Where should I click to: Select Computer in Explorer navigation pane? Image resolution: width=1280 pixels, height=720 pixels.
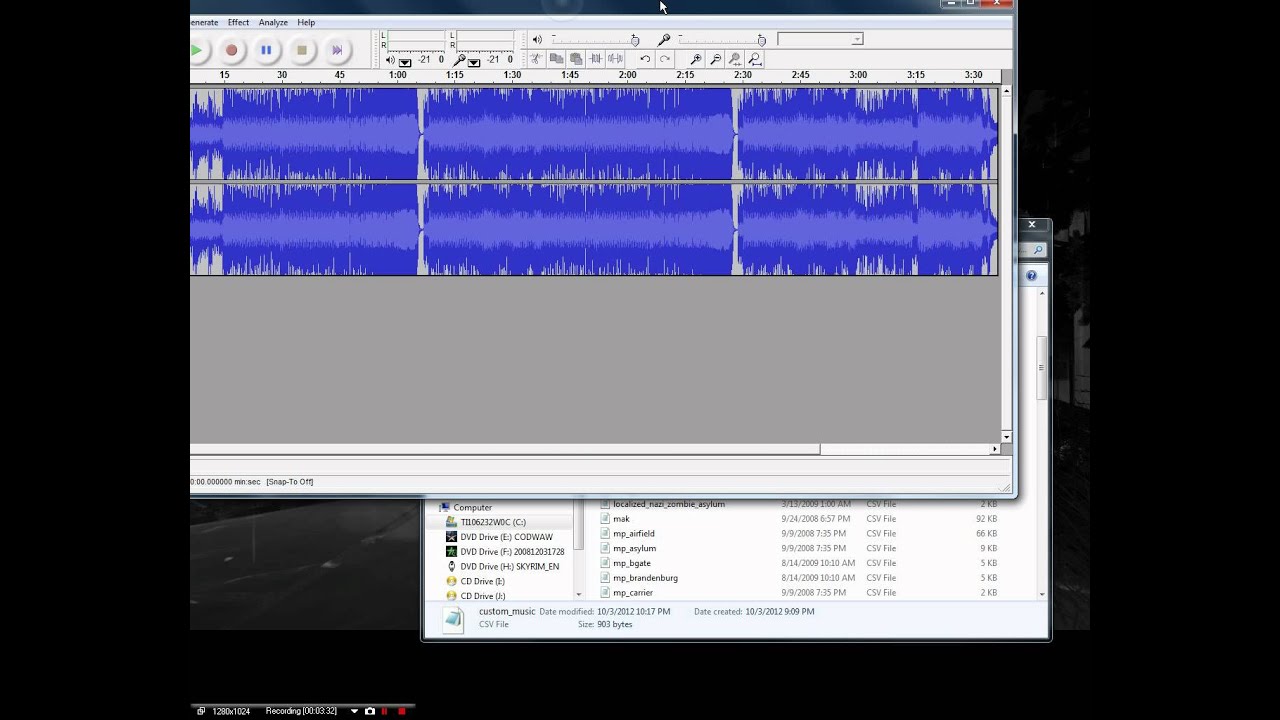coord(472,507)
